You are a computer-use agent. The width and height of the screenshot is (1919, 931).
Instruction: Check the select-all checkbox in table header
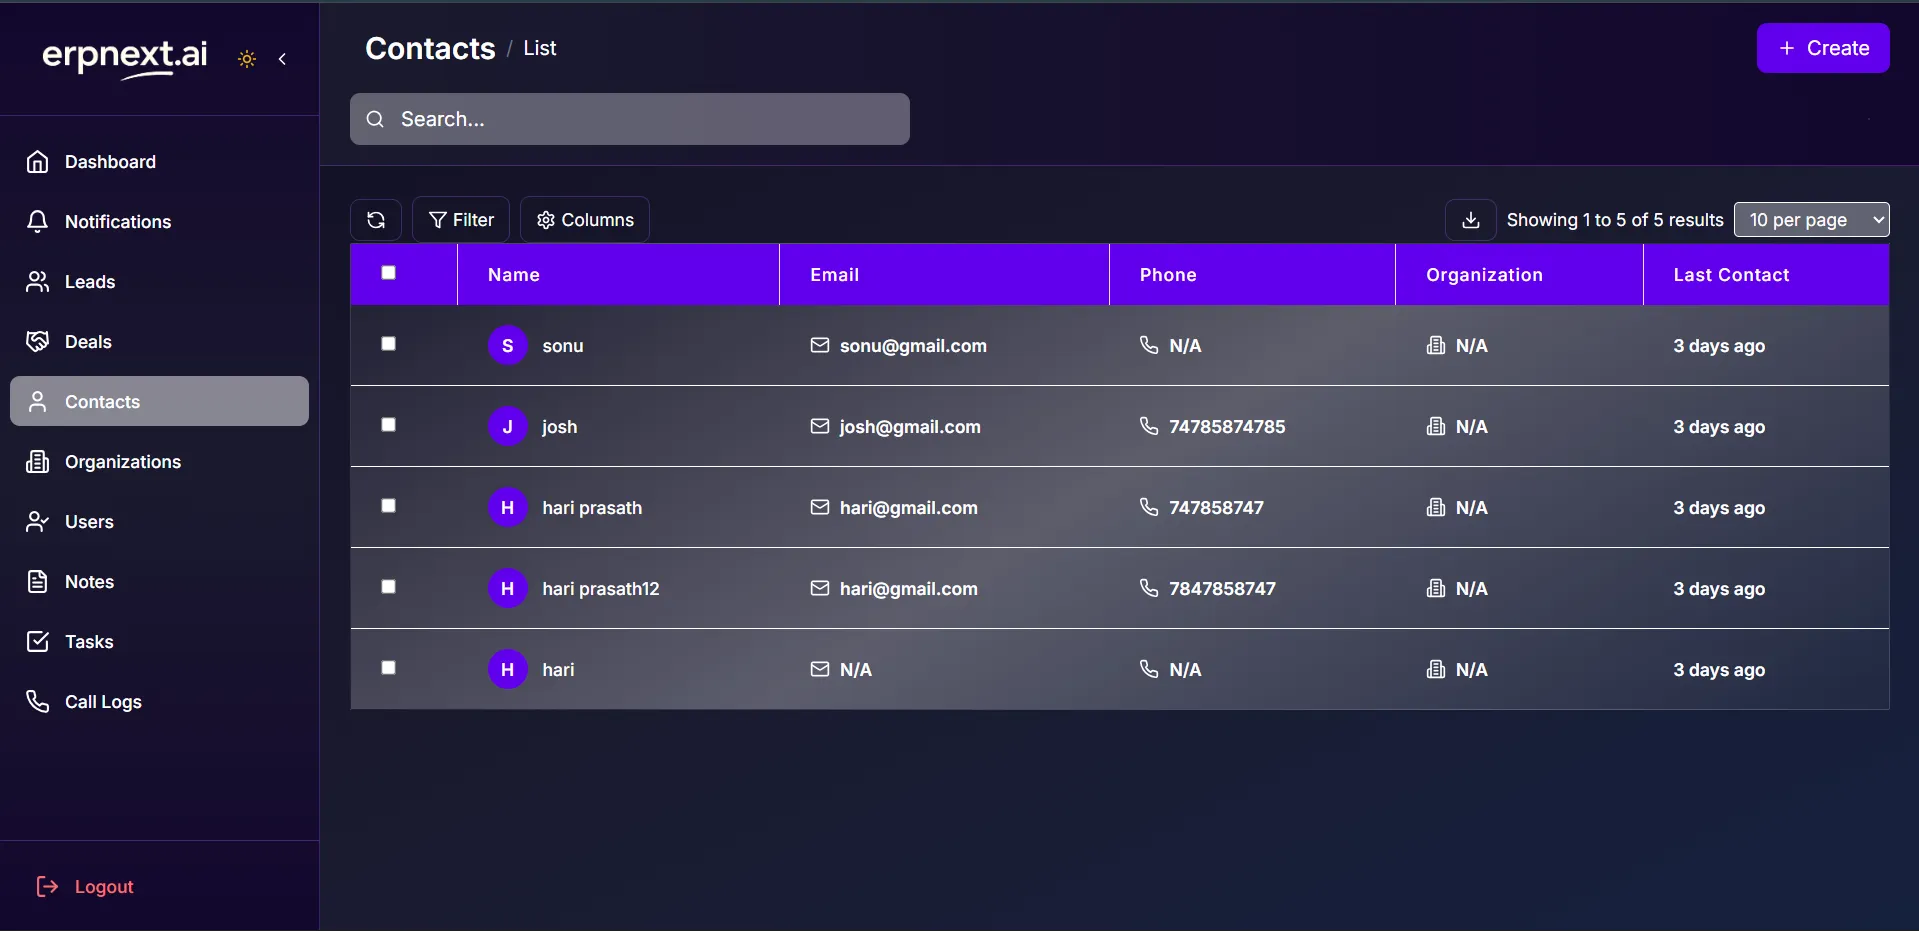(x=389, y=273)
